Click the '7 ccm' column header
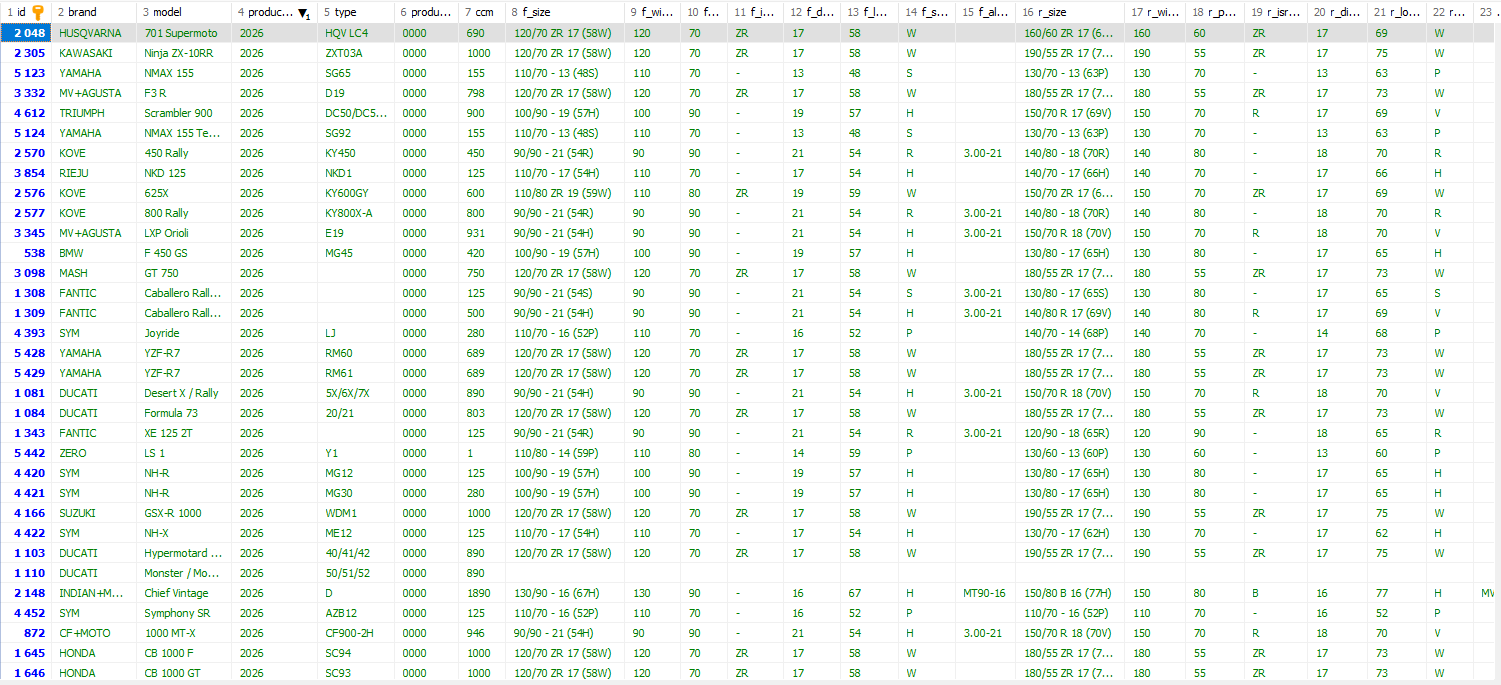 482,12
